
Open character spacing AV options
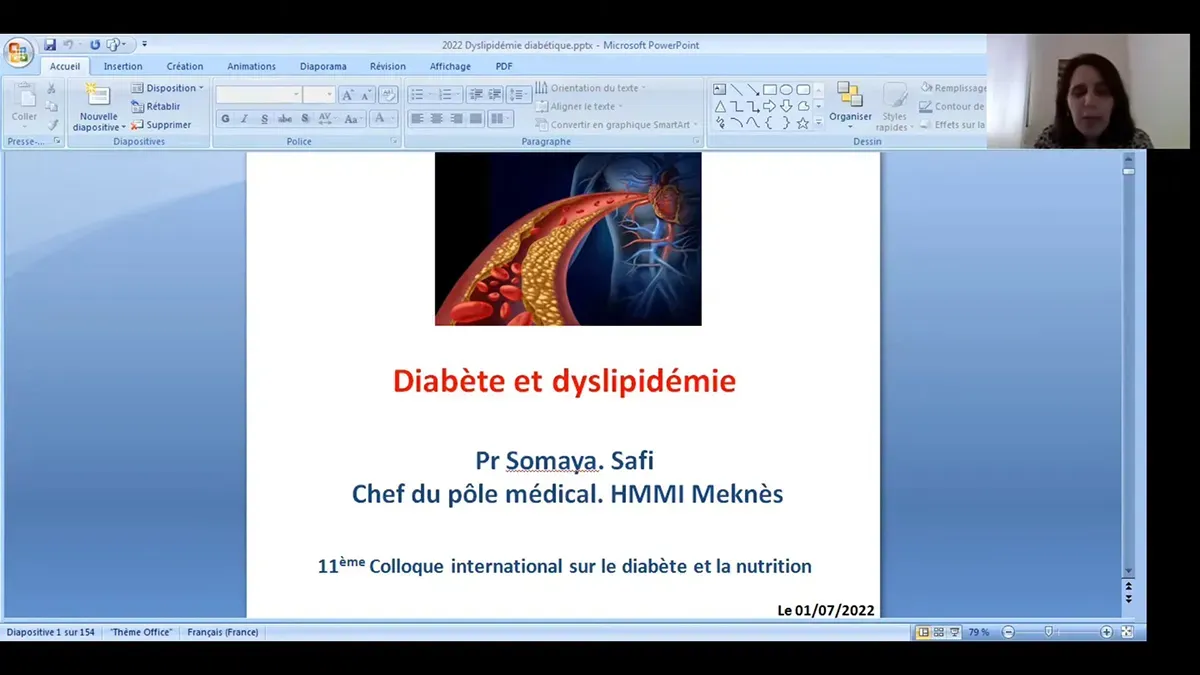pos(327,118)
